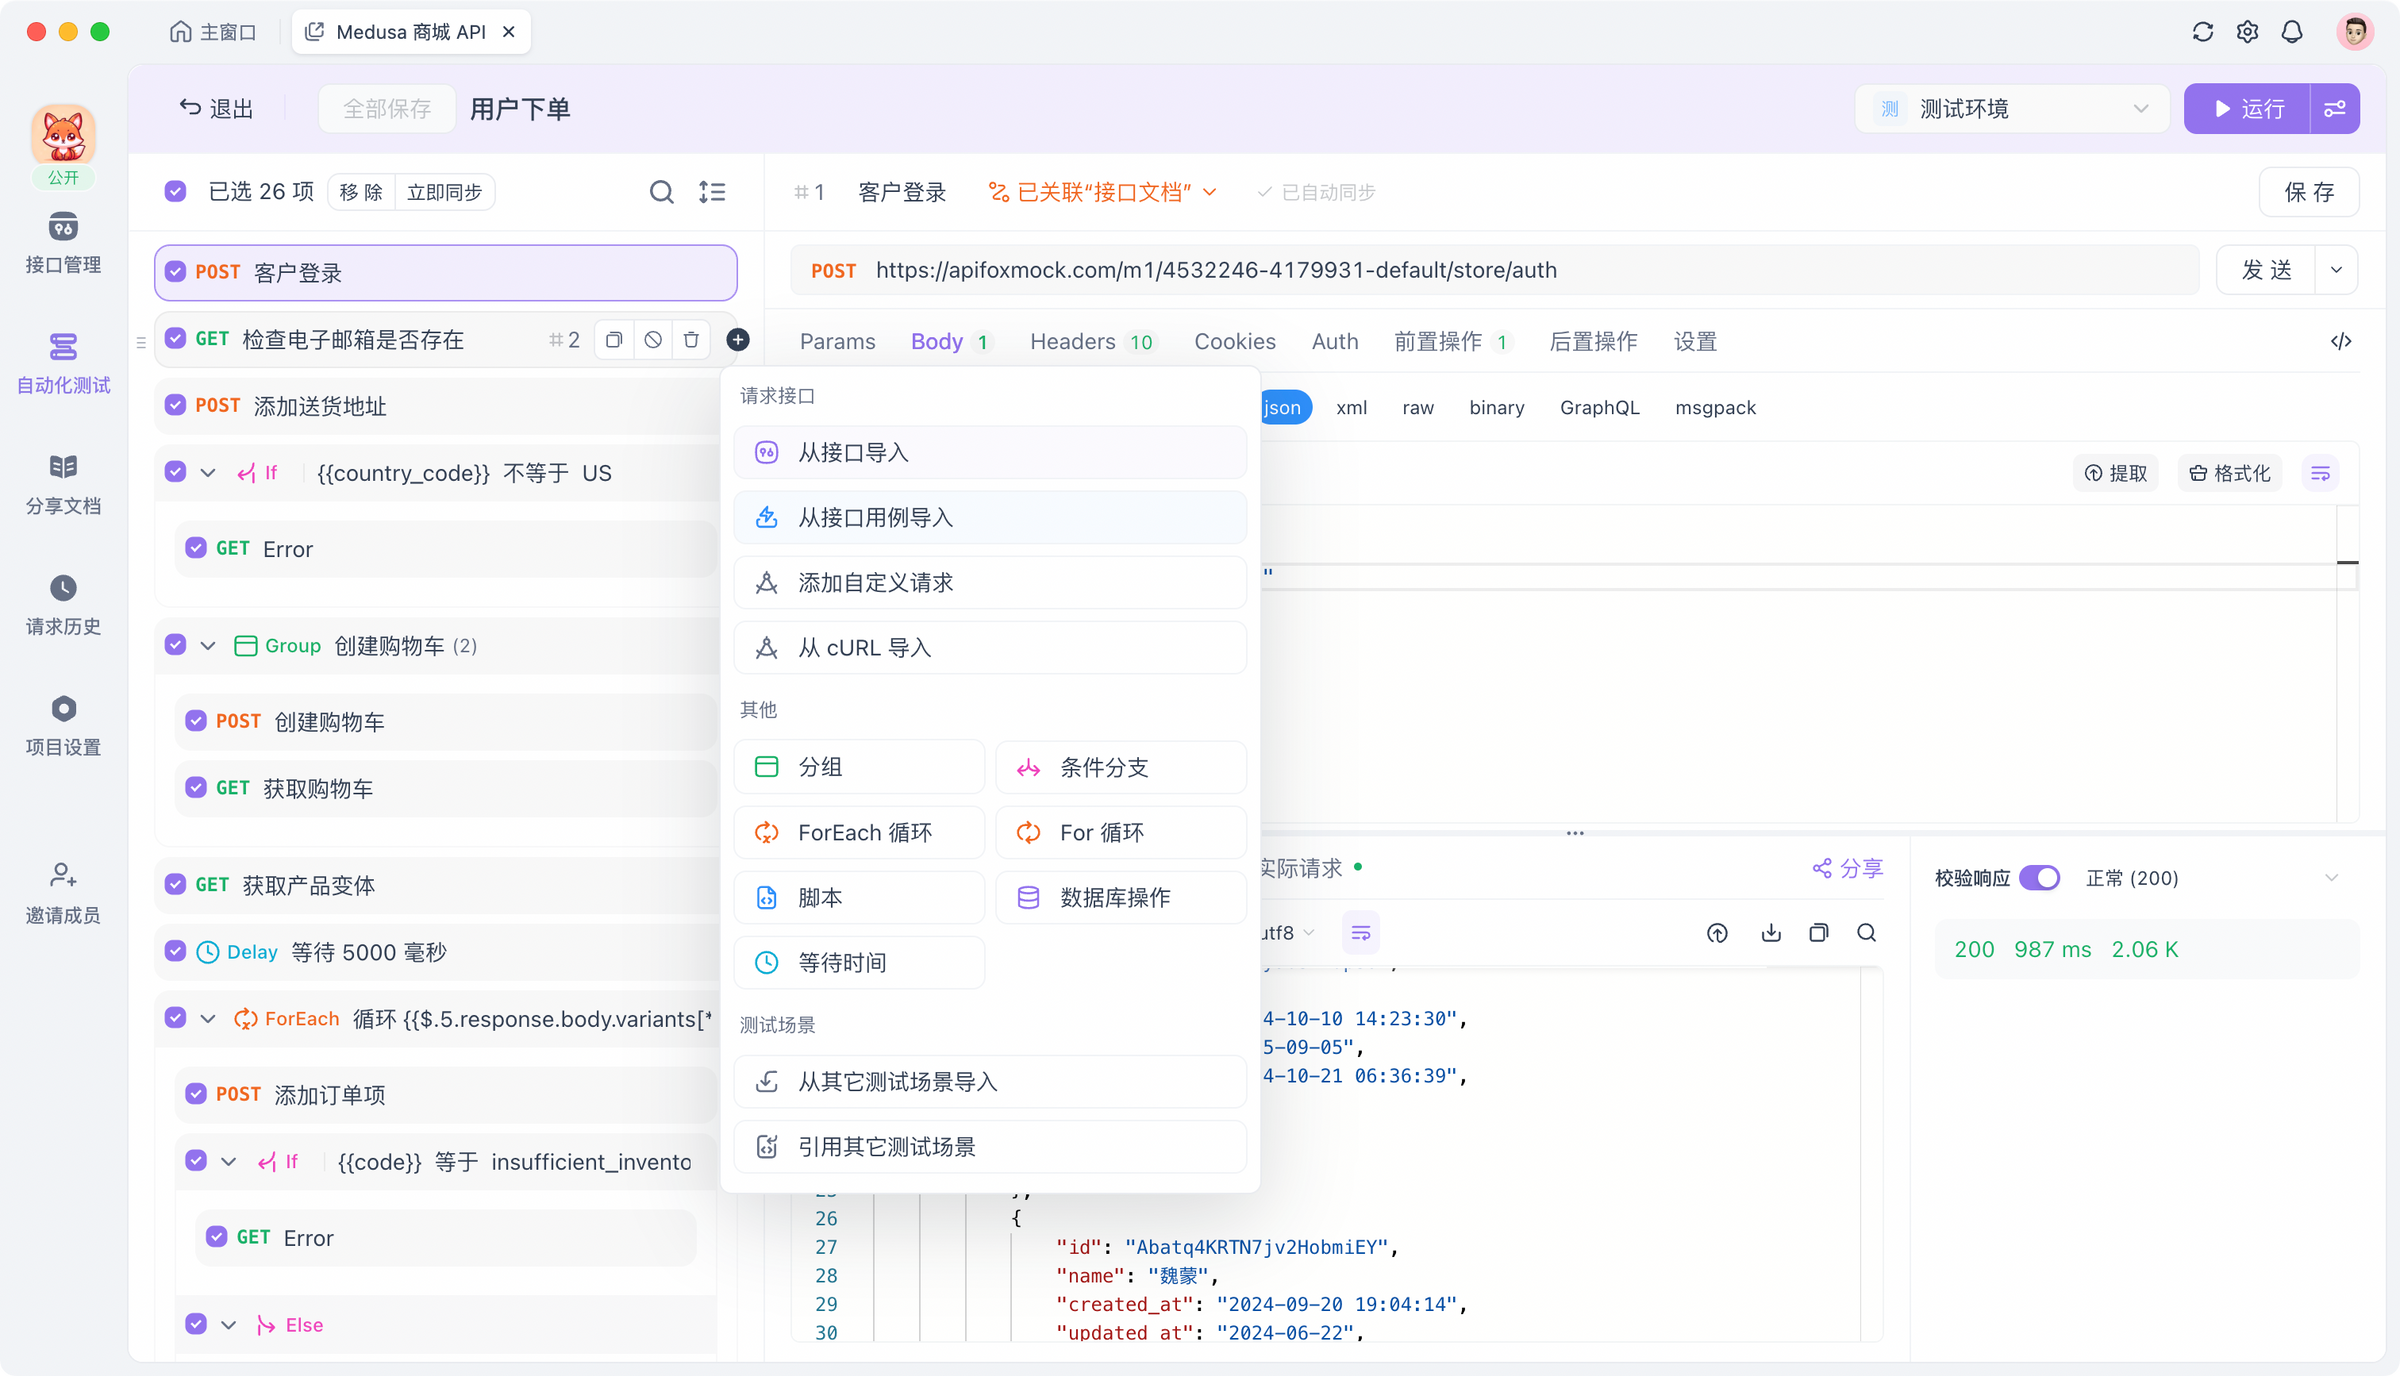Expand the 已关联"接口文档" dropdown
This screenshot has height=1376, width=2400.
click(1210, 192)
